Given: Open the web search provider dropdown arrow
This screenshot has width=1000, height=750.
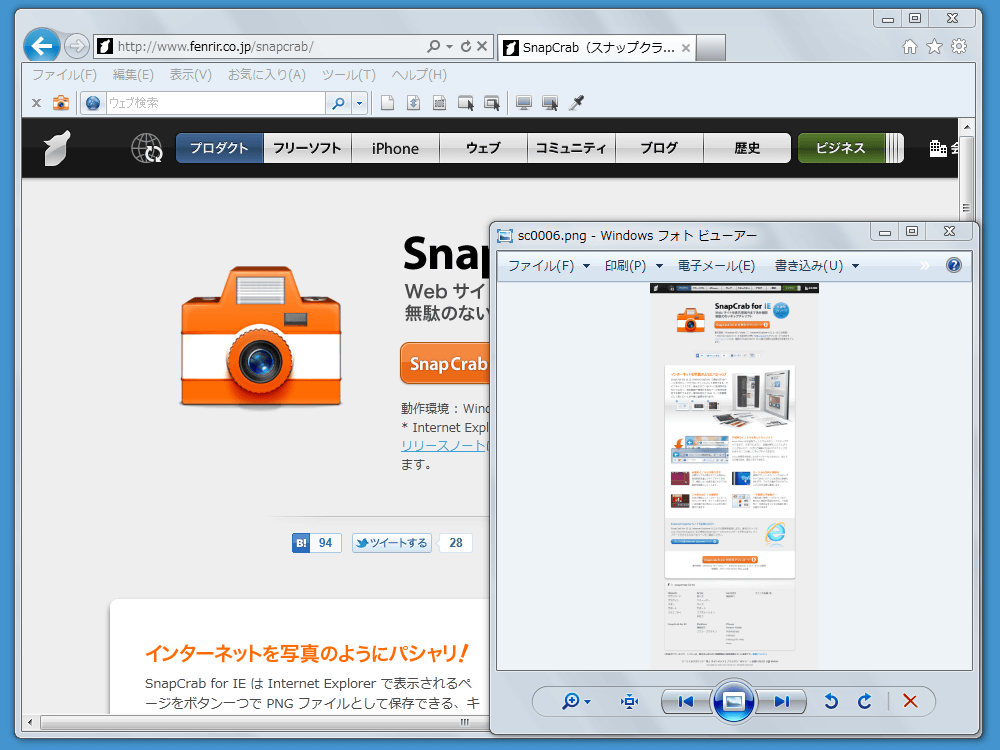Looking at the screenshot, I should pos(360,103).
